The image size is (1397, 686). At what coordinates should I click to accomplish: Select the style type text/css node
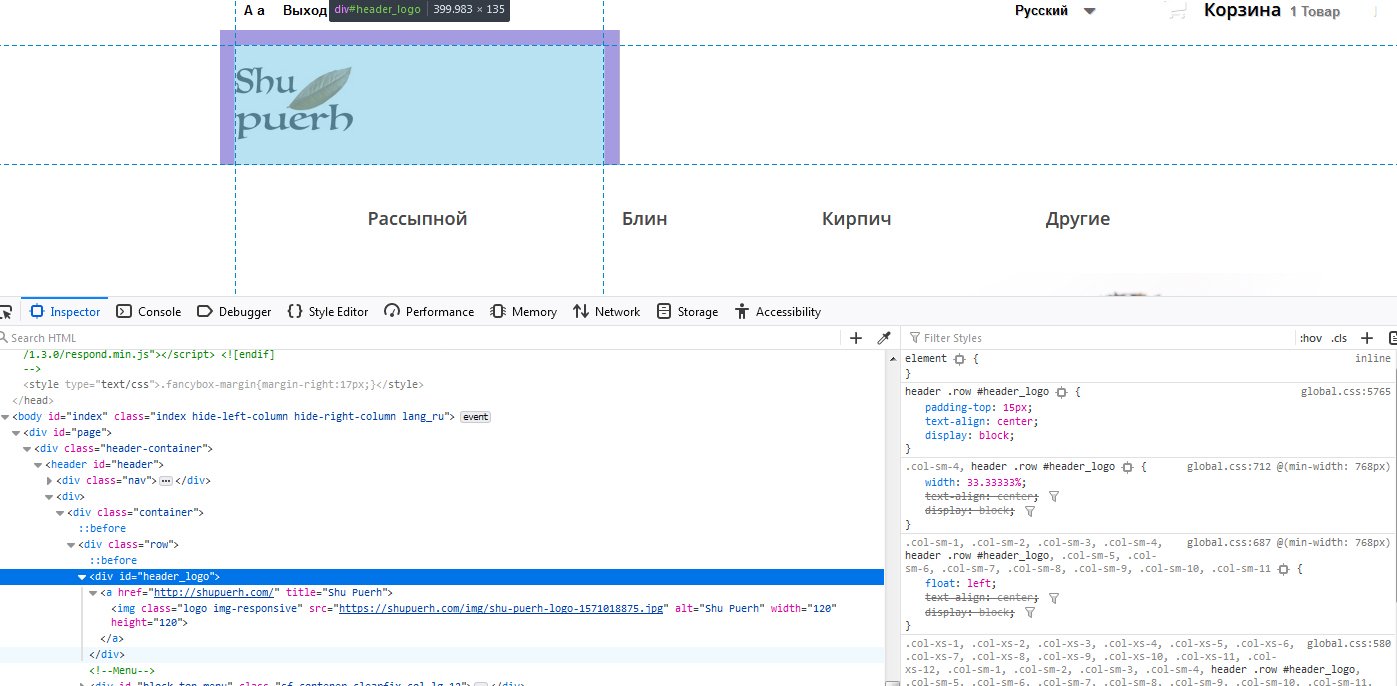coord(224,385)
